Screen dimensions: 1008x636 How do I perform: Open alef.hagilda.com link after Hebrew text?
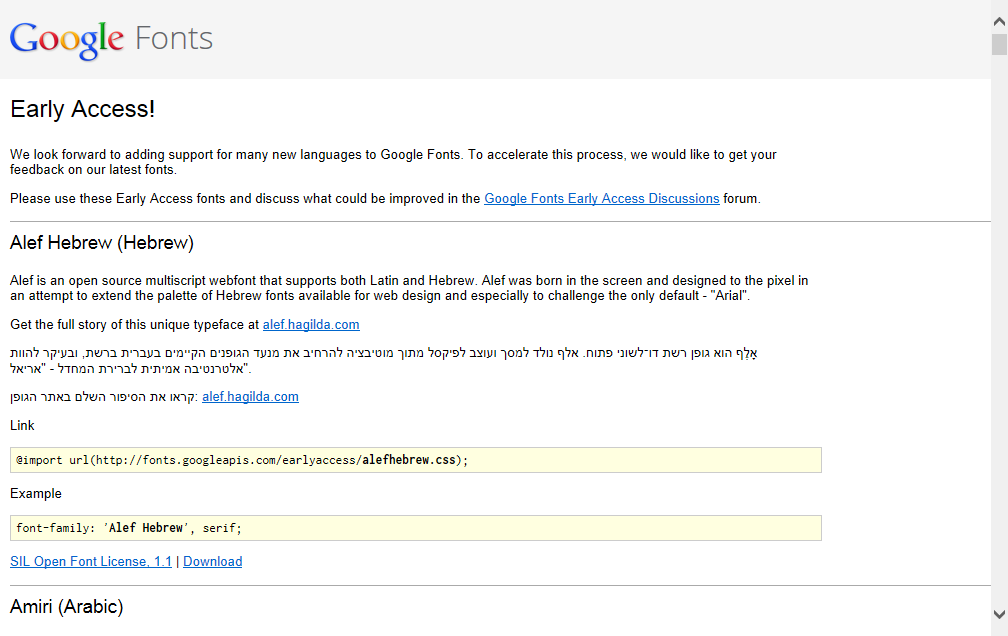[x=250, y=397]
